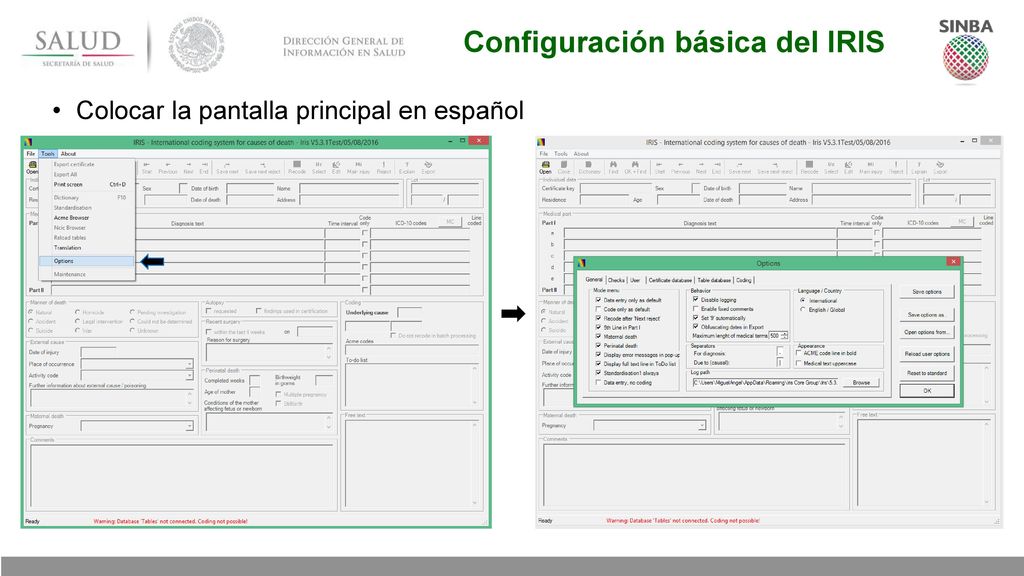The width and height of the screenshot is (1024, 576).
Task: Click the Close icon in the right IRIS window toolbar
Action: (x=564, y=167)
